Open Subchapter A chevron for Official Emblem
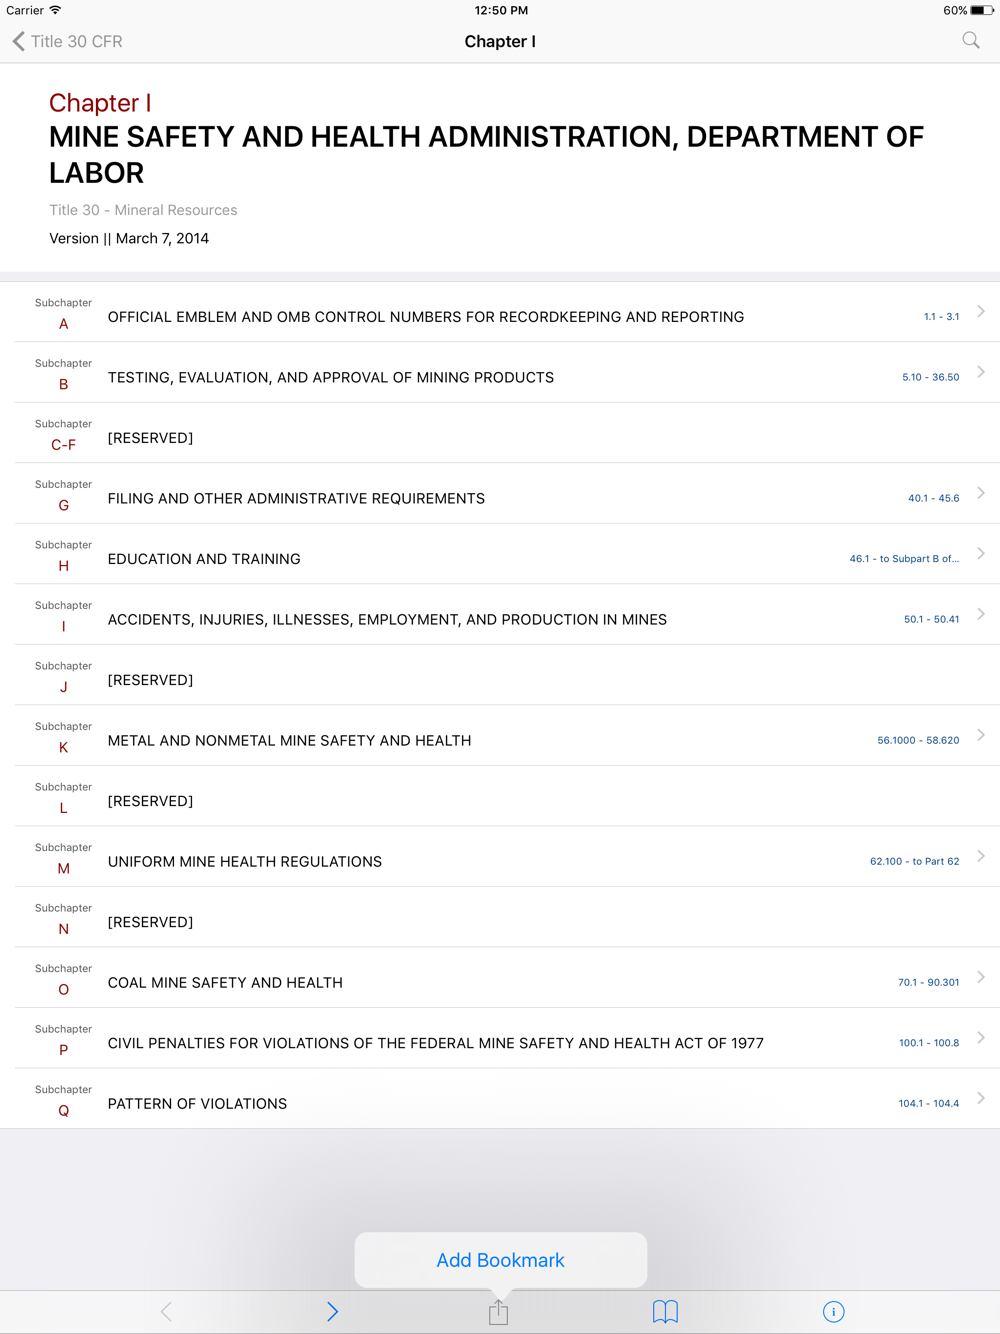This screenshot has height=1334, width=1000. (981, 311)
